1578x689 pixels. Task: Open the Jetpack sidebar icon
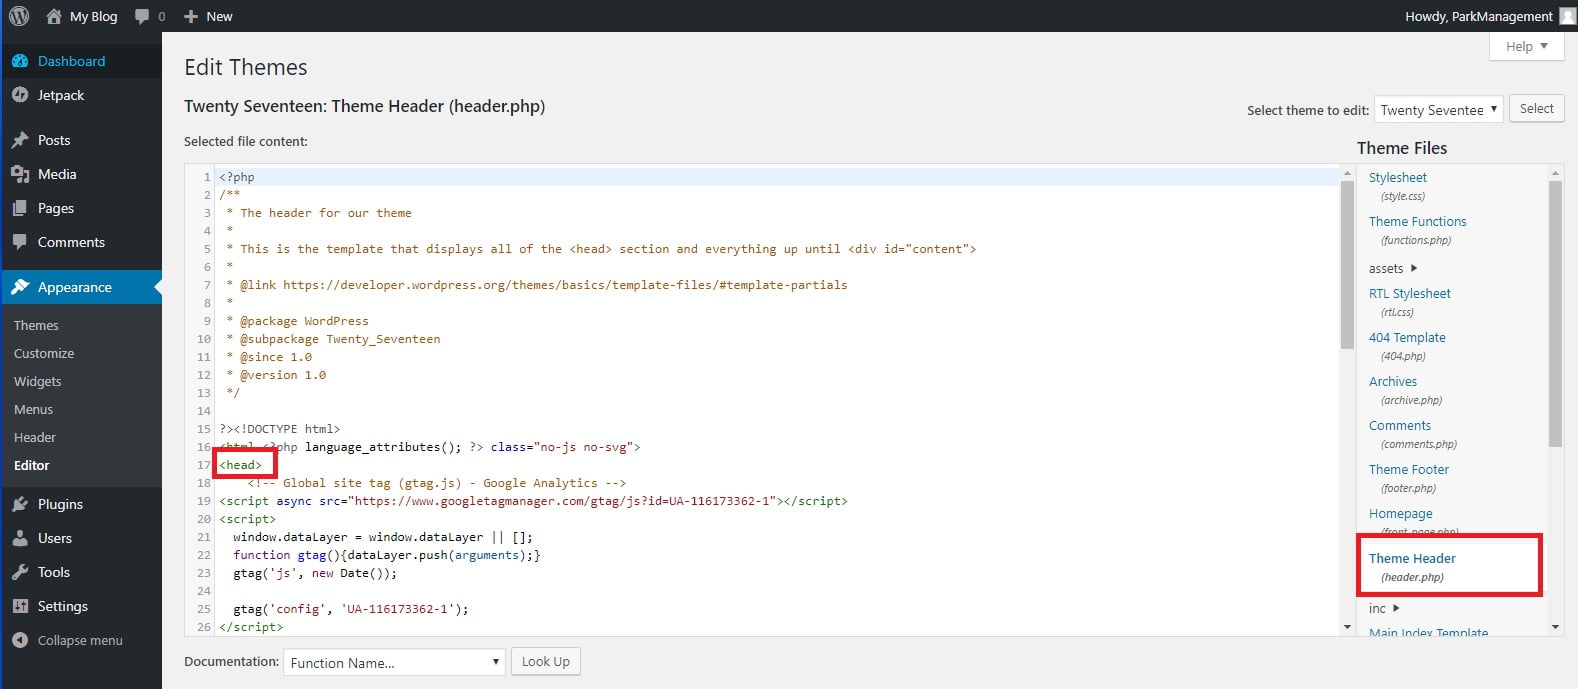pyautogui.click(x=20, y=95)
